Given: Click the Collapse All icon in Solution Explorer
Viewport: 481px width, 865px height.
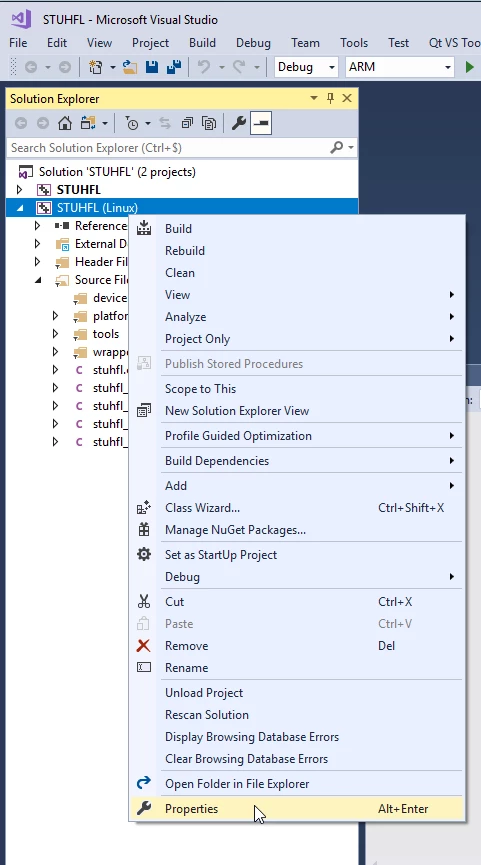Looking at the screenshot, I should click(188, 123).
